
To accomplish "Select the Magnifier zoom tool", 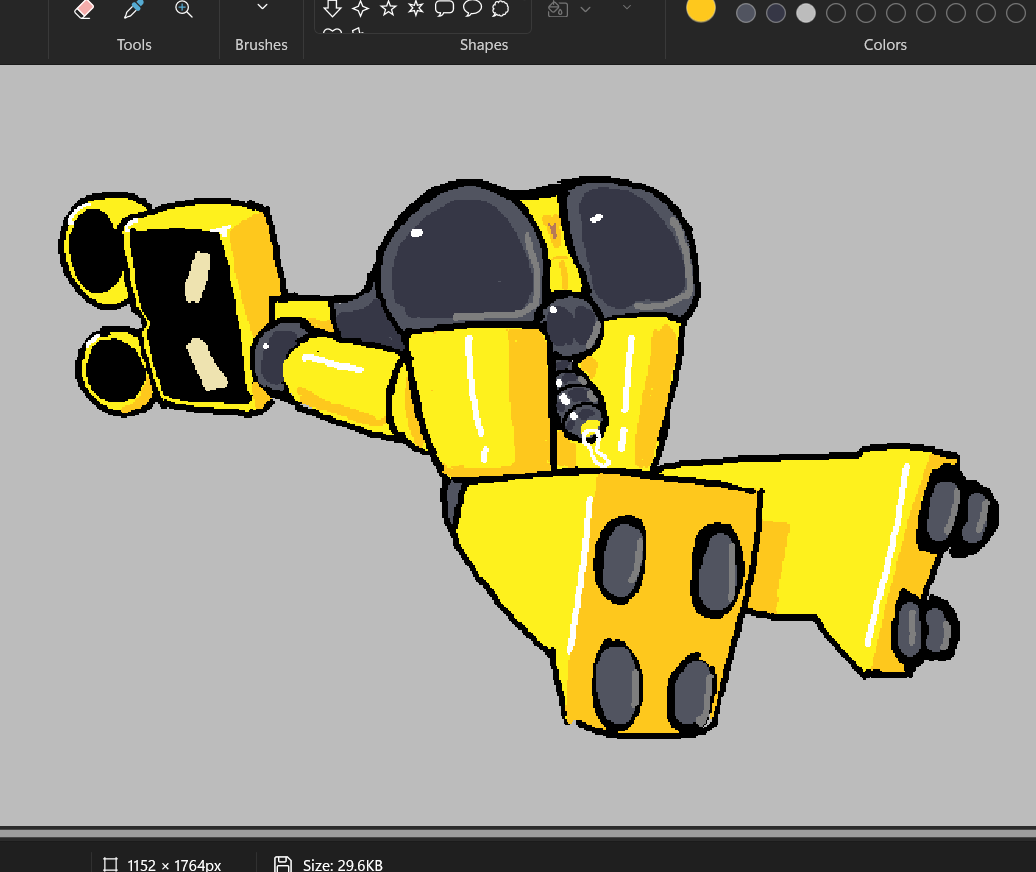I will coord(184,9).
